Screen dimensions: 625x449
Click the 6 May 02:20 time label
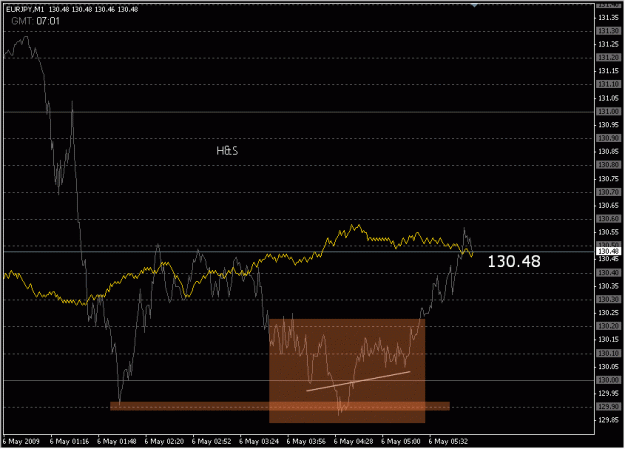(164, 441)
